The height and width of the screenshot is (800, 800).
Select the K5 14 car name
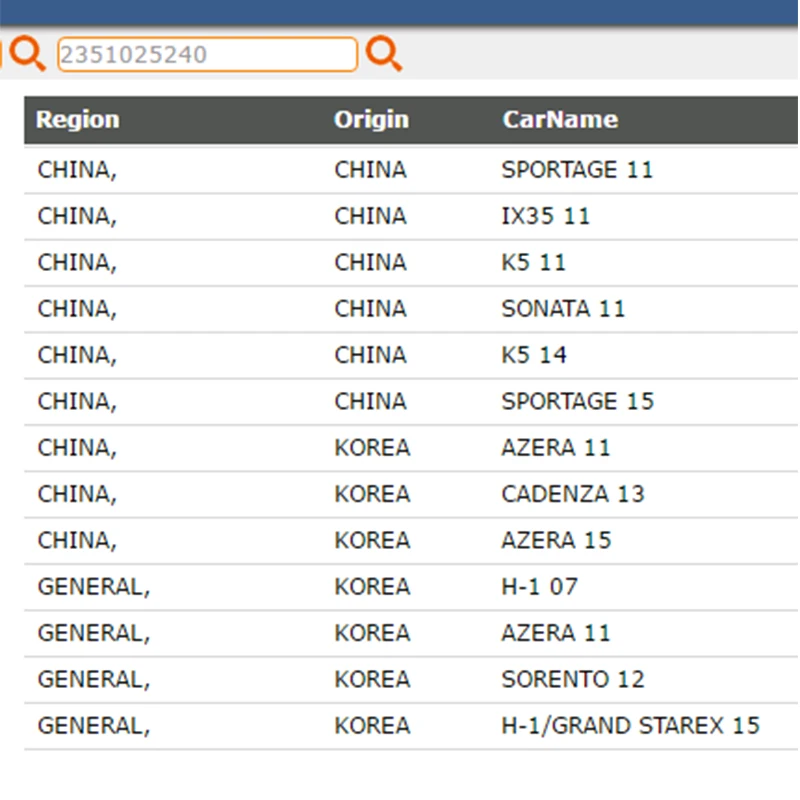(534, 355)
